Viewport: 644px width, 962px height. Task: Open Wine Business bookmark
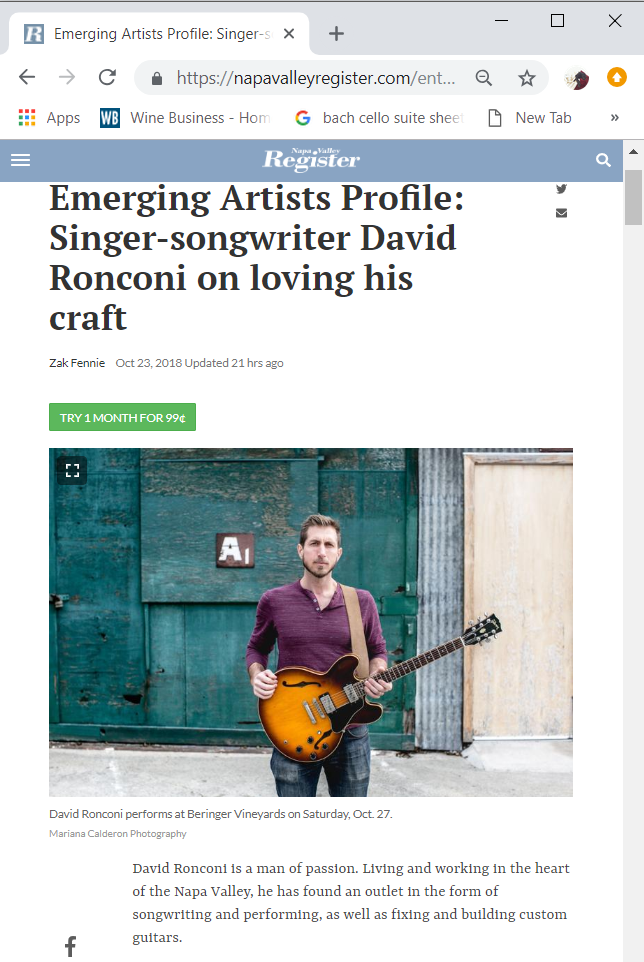(x=185, y=118)
